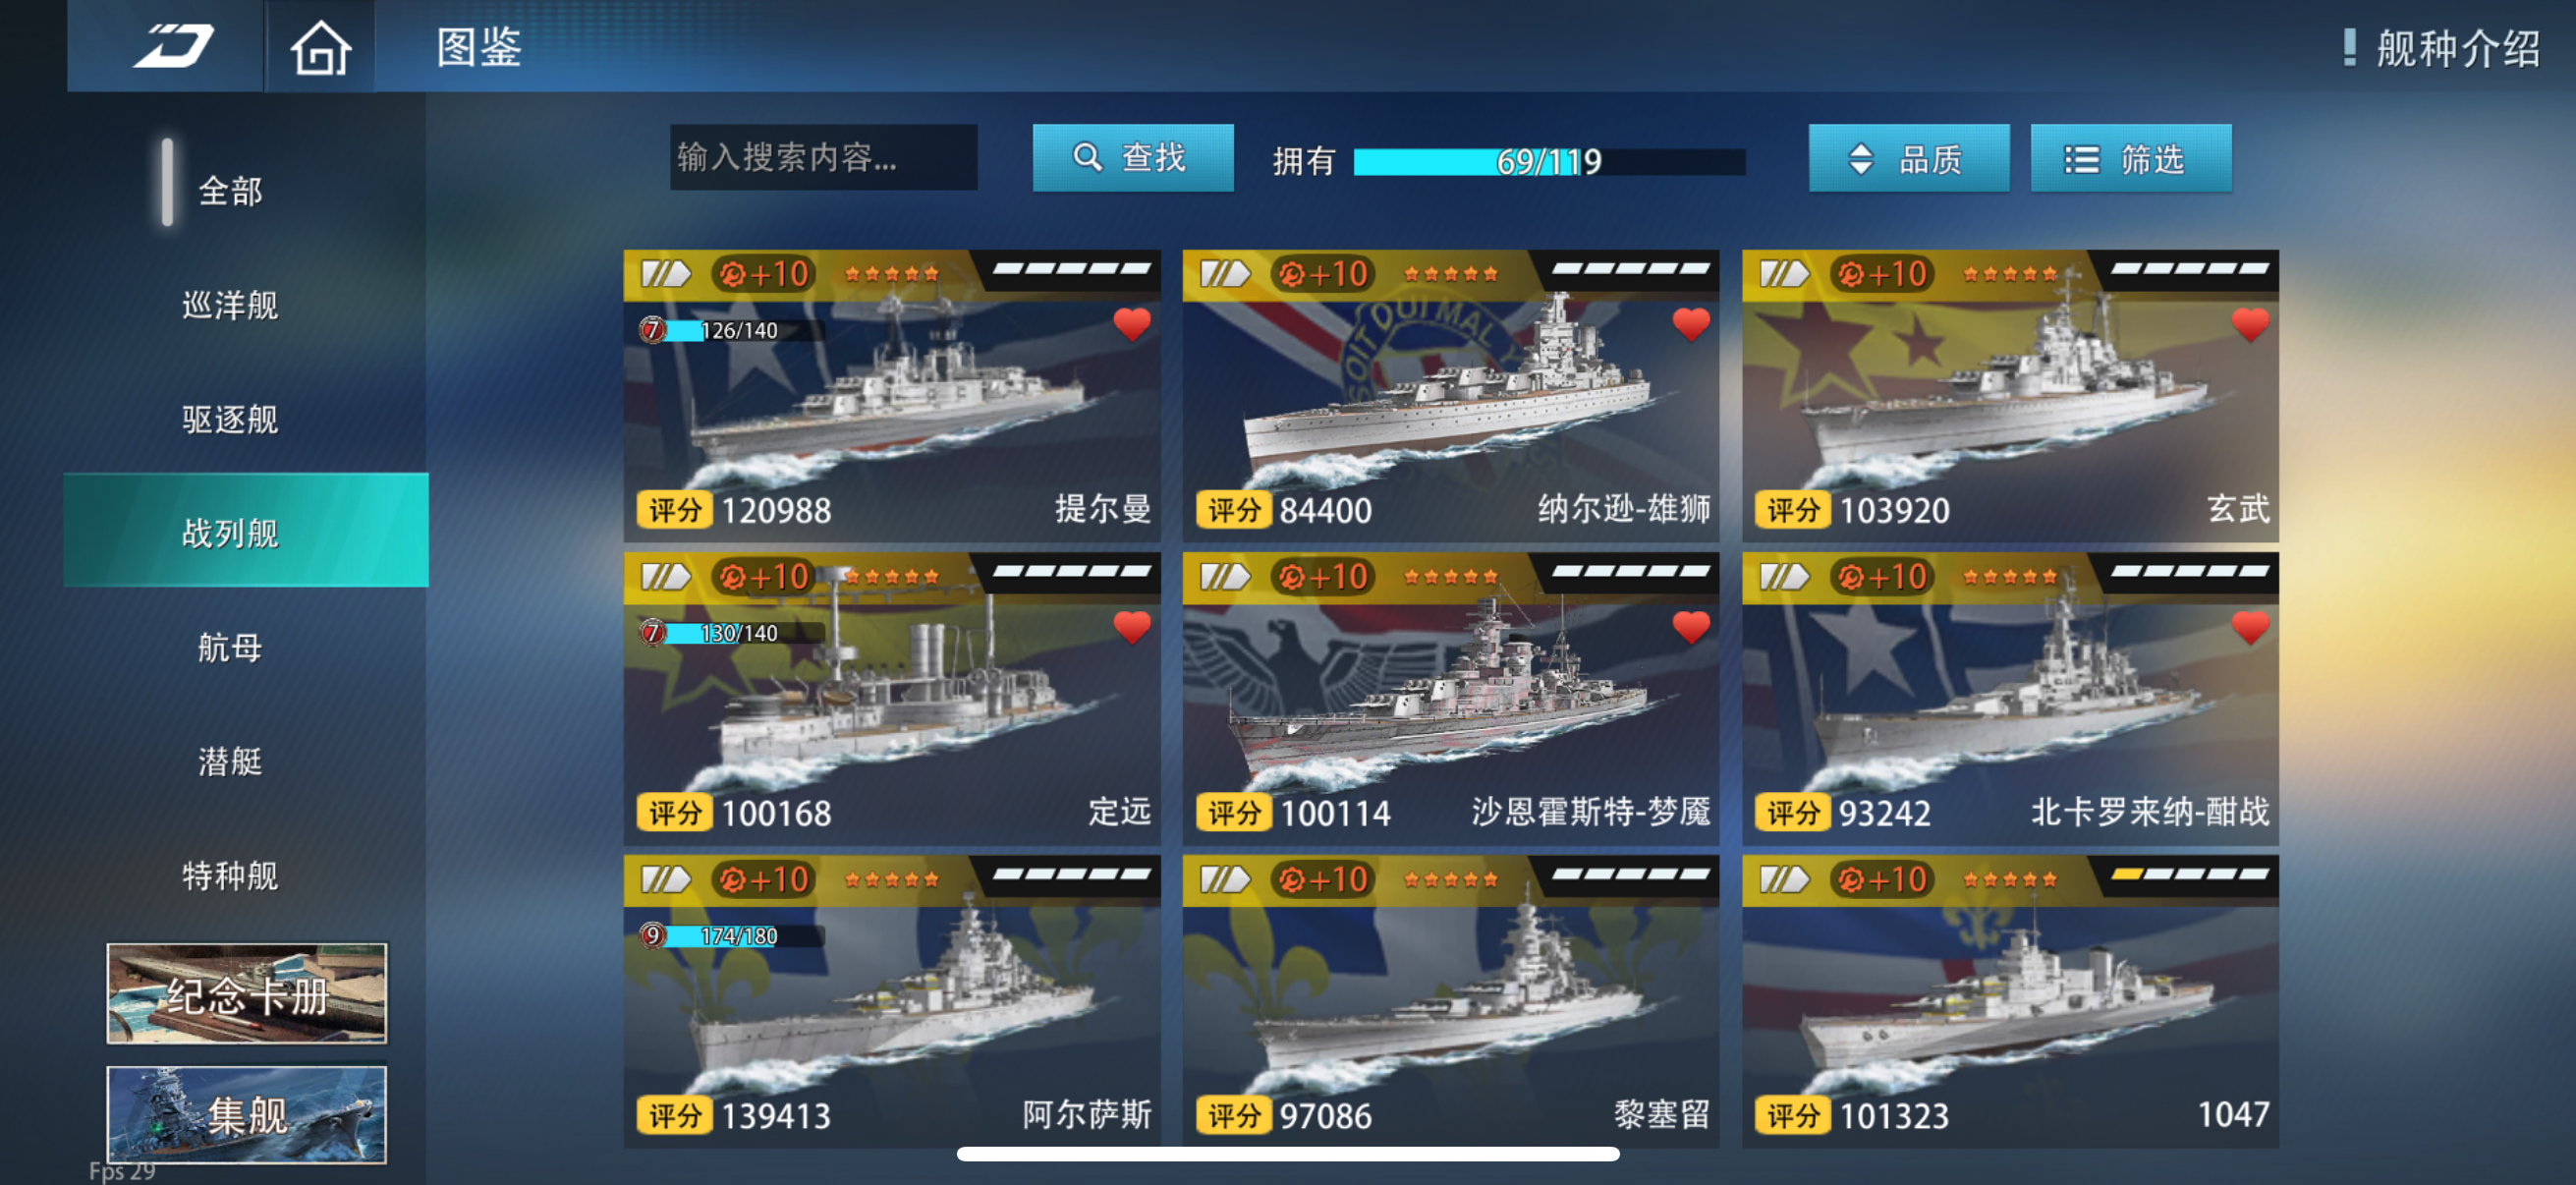Viewport: 2576px width, 1185px height.
Task: Click the 拥有 69/119 progress bar
Action: (x=1549, y=161)
